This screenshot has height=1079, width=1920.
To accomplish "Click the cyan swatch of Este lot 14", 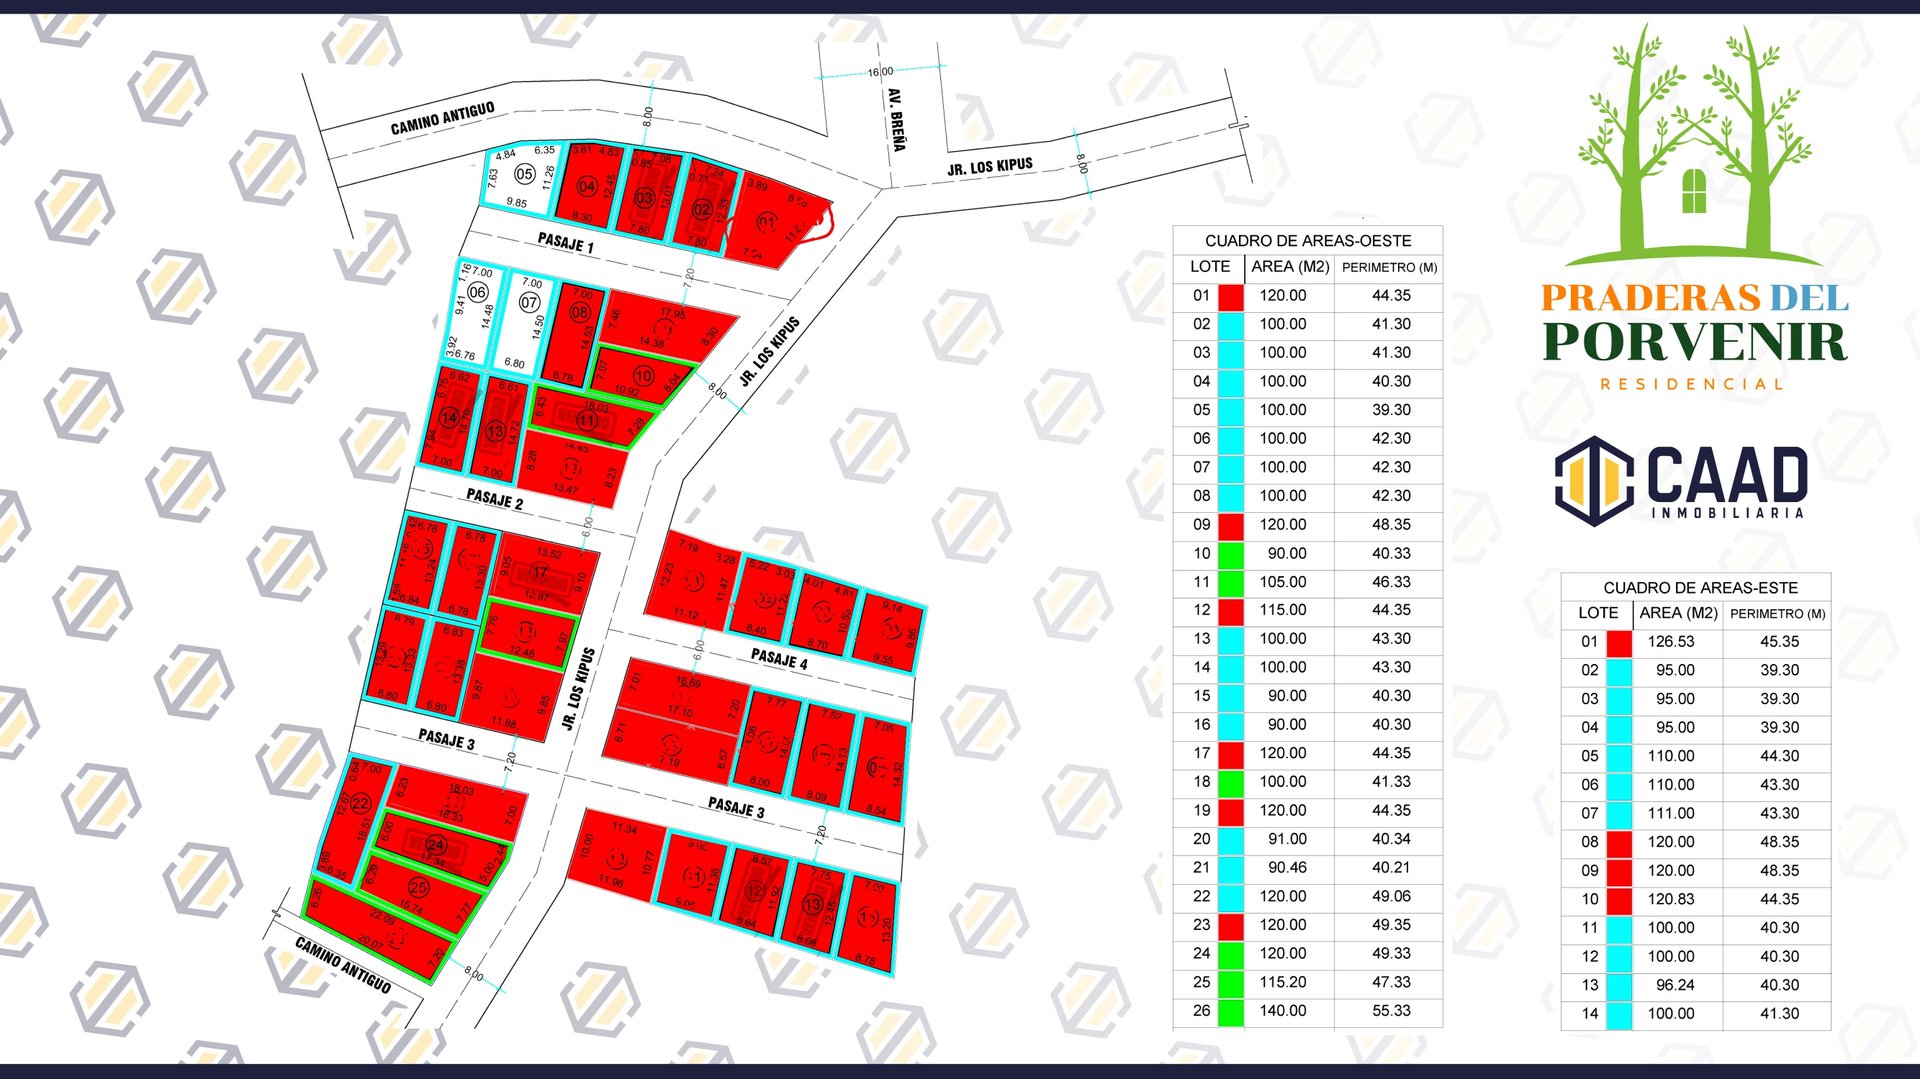I will coord(1619,1014).
